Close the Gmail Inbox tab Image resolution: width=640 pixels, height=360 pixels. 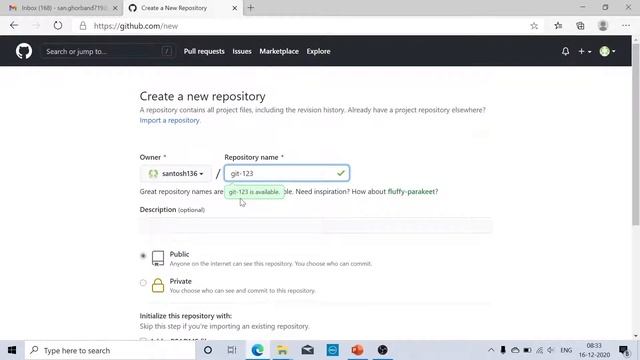(115, 8)
